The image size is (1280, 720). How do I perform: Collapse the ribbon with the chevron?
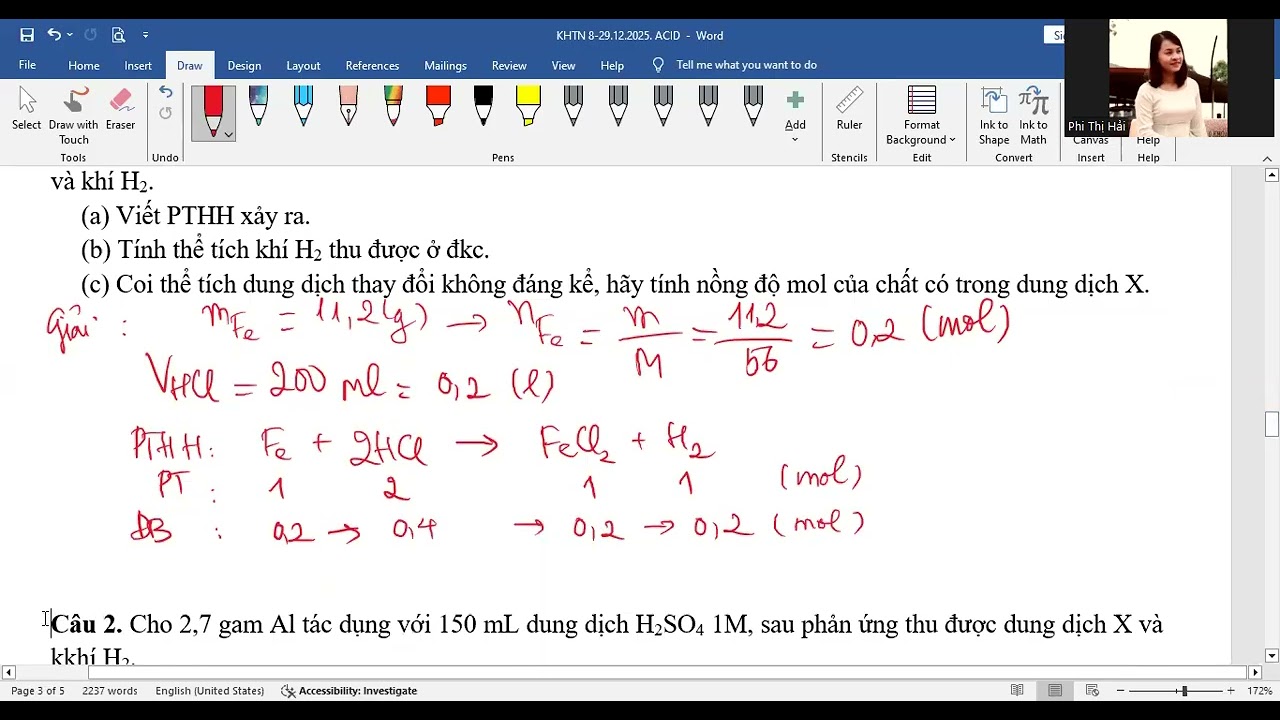tap(1267, 158)
